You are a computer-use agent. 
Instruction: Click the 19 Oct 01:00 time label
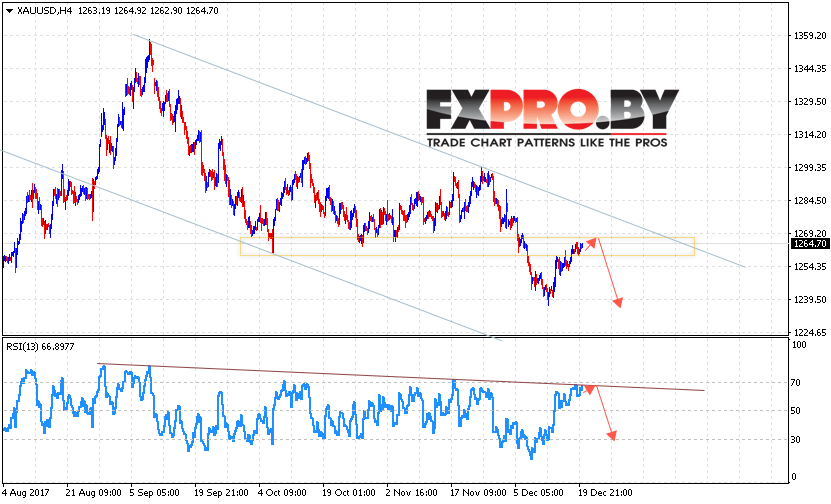tap(349, 492)
